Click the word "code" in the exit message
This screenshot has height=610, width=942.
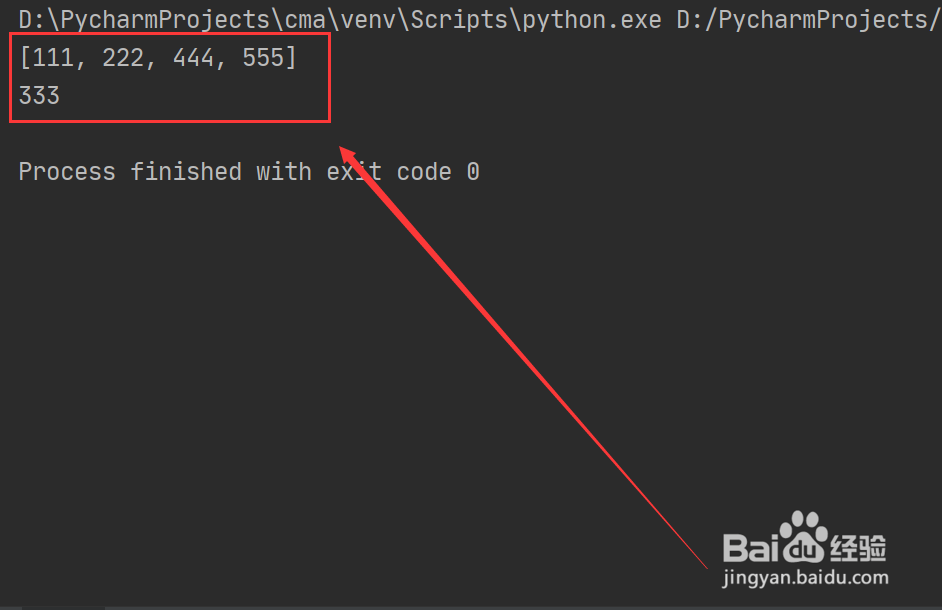[x=424, y=172]
